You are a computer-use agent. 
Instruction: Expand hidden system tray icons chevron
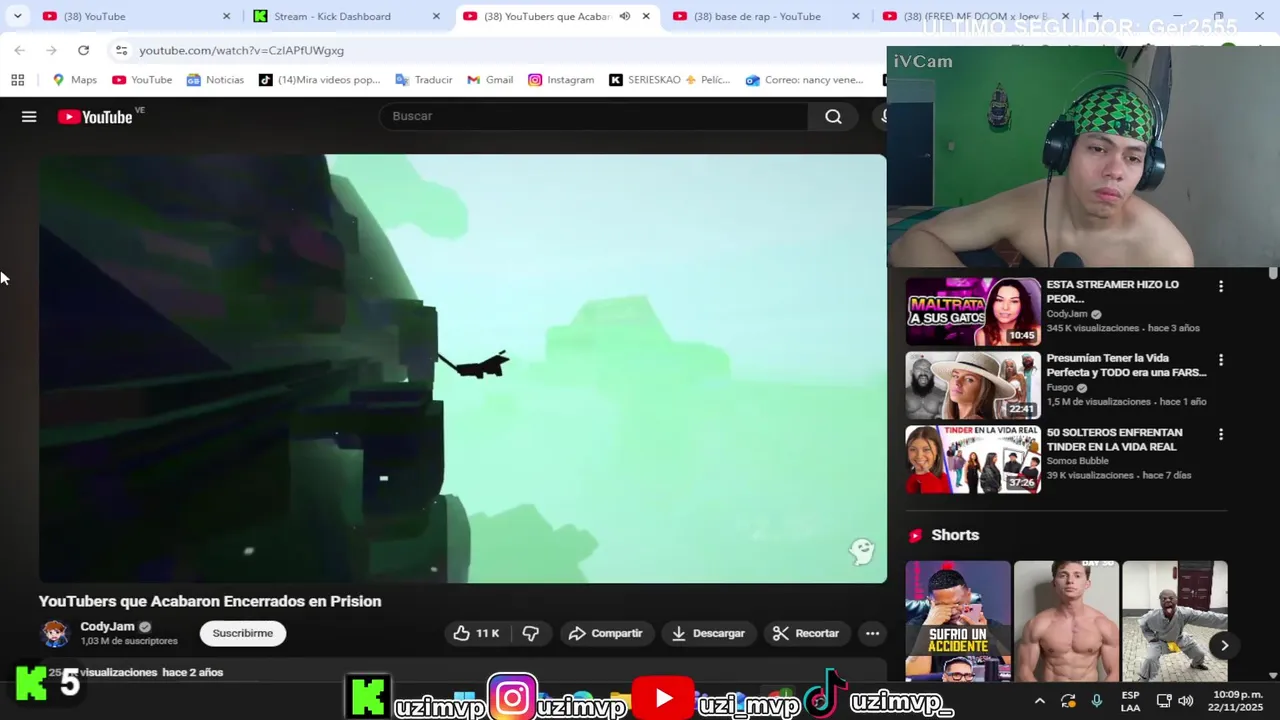(1039, 701)
